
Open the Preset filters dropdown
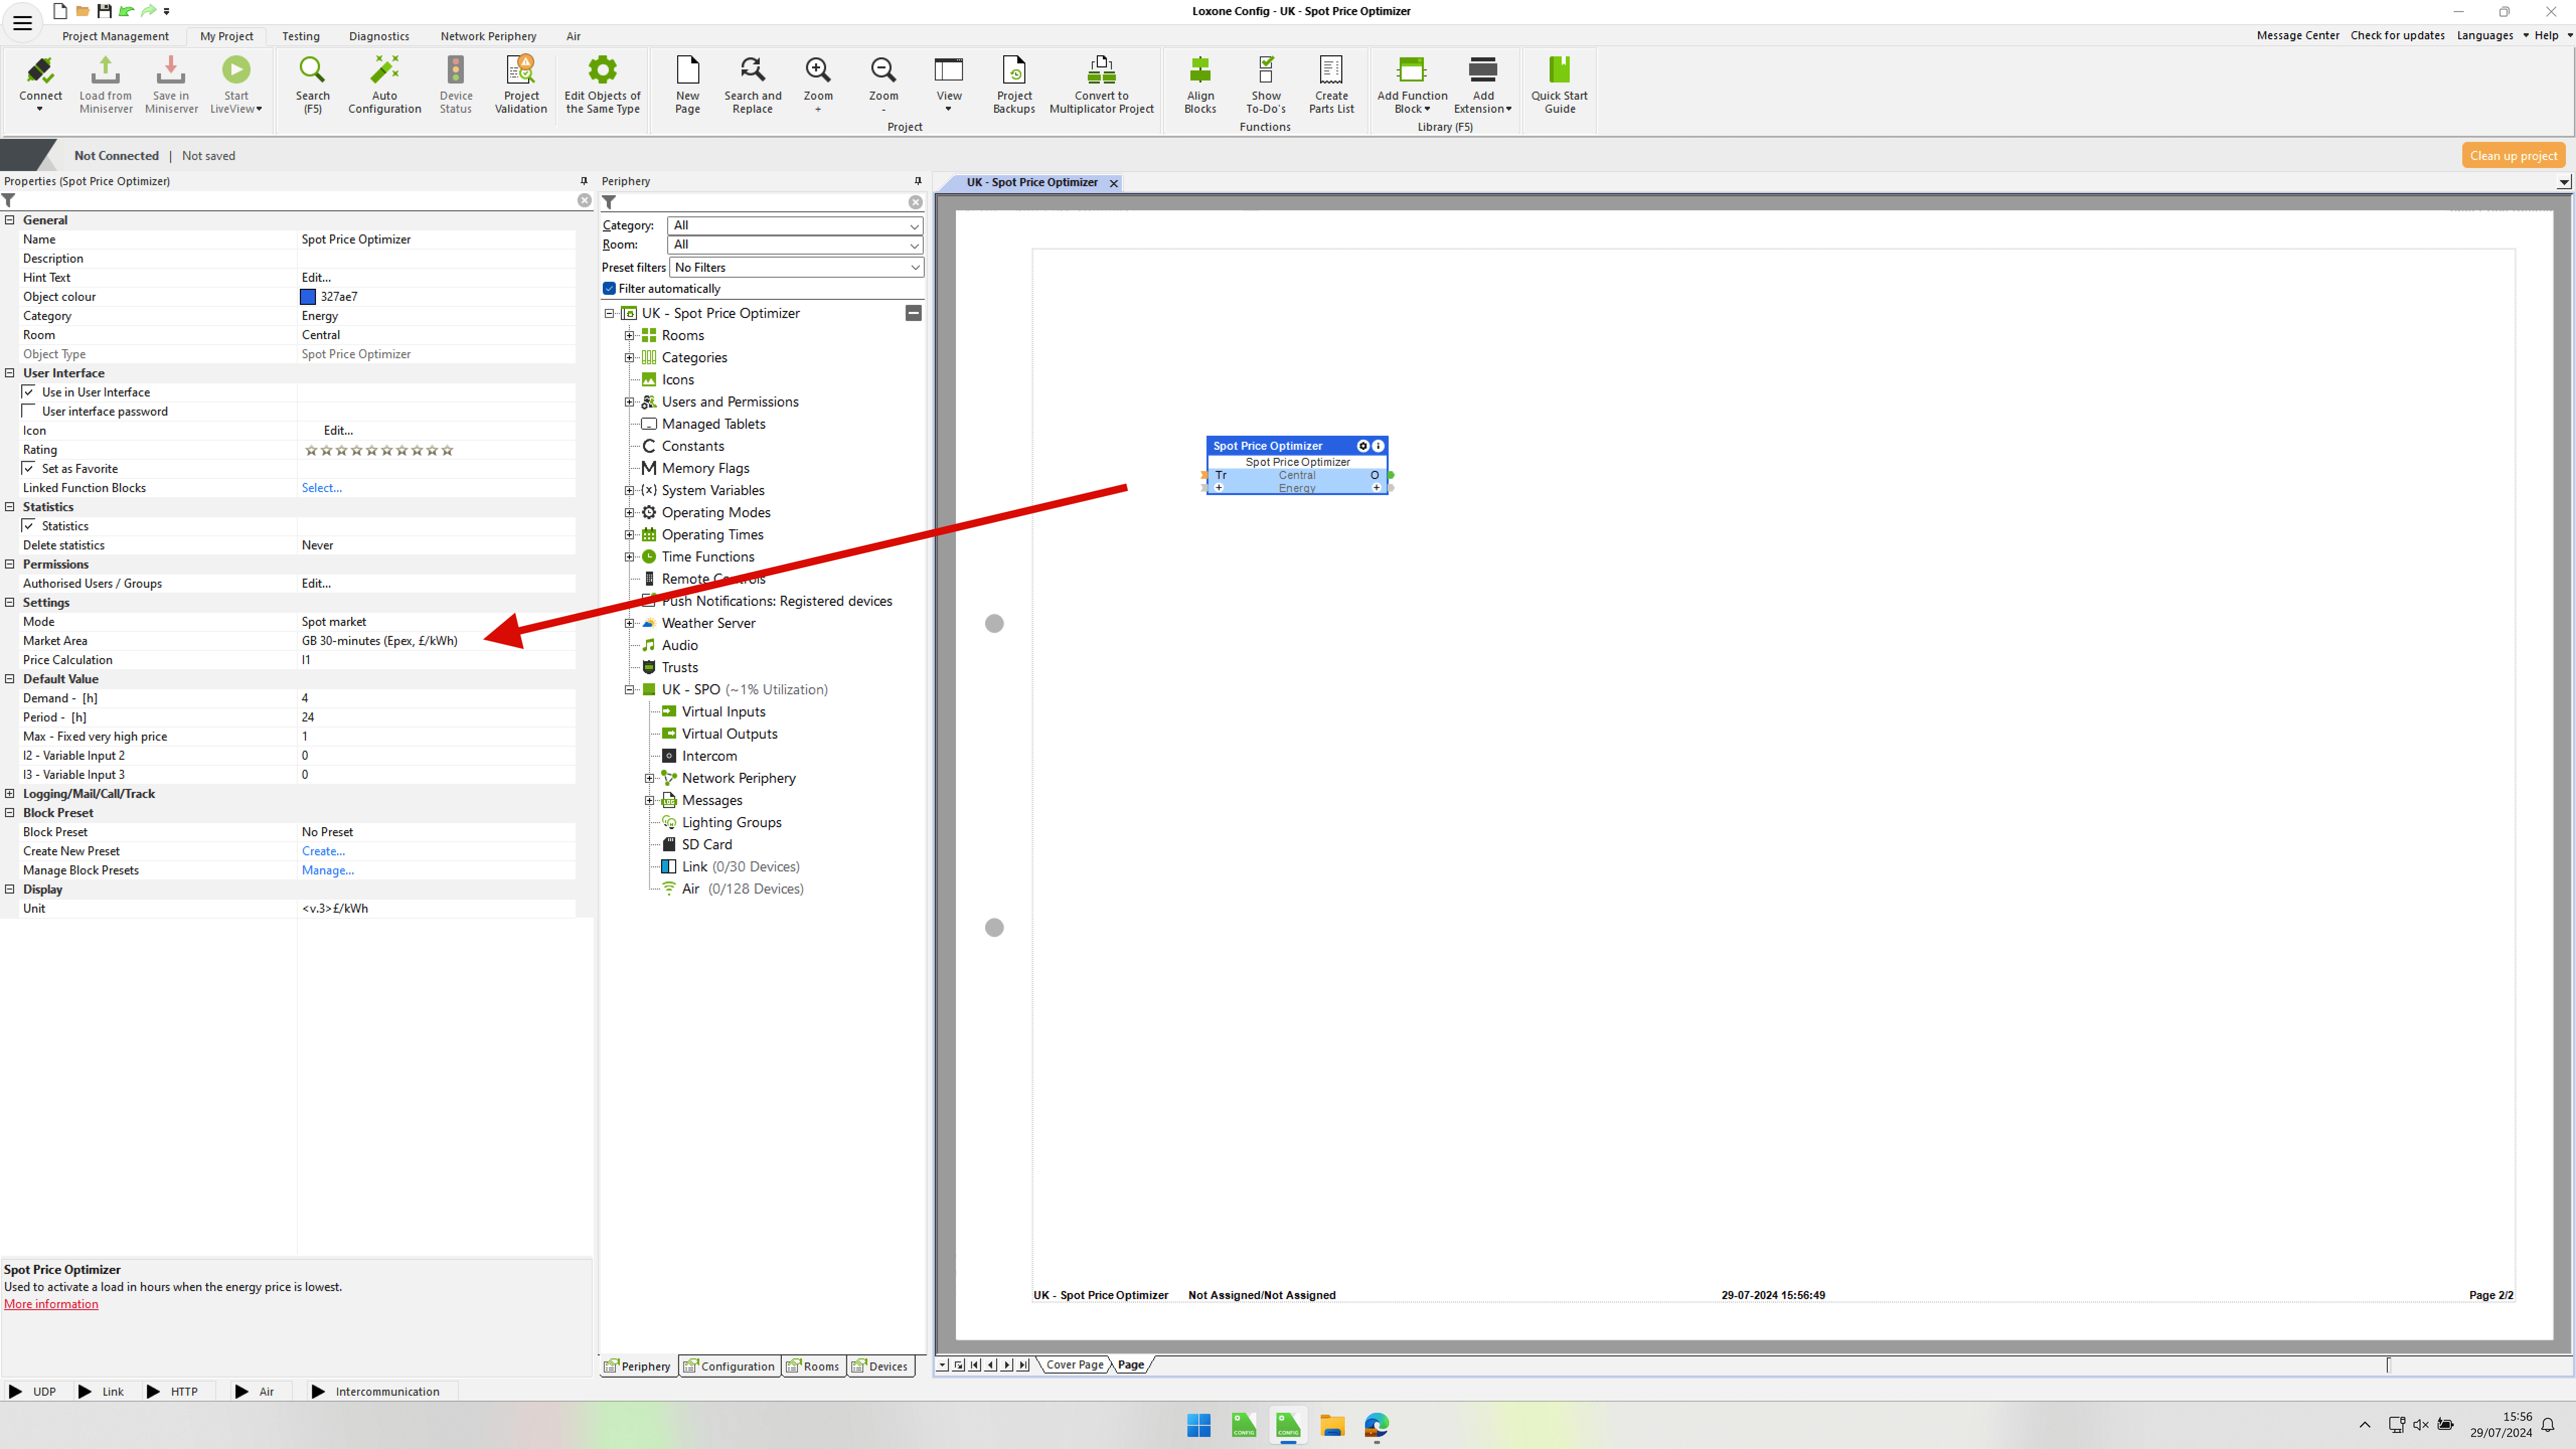796,267
